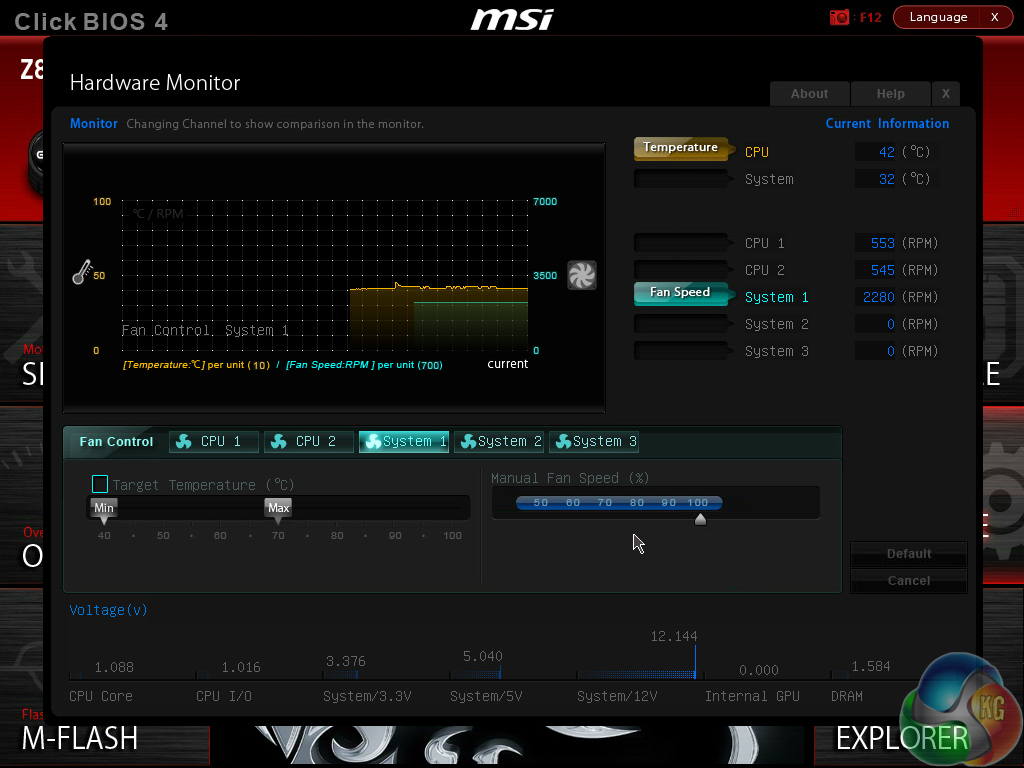1024x768 pixels.
Task: Click the EXPLORER tile in background
Action: click(902, 739)
